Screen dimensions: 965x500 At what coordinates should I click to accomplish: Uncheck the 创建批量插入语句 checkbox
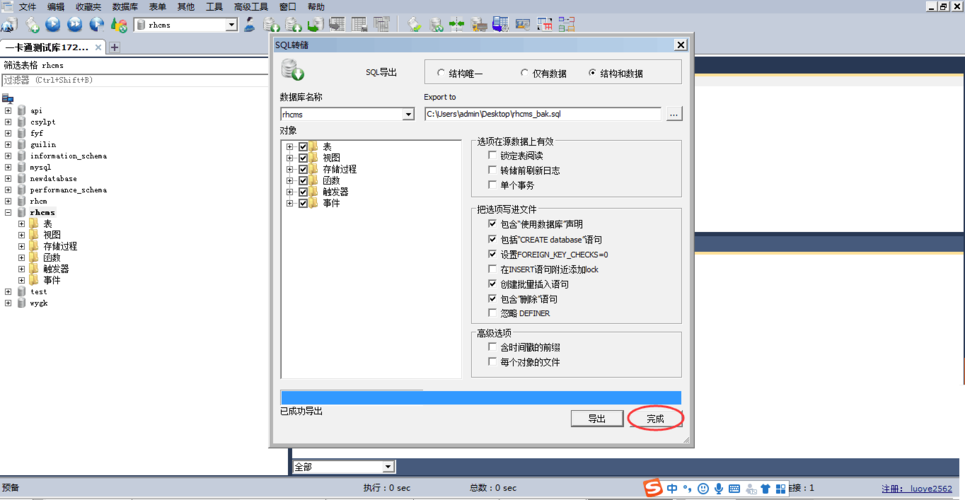pyautogui.click(x=492, y=284)
